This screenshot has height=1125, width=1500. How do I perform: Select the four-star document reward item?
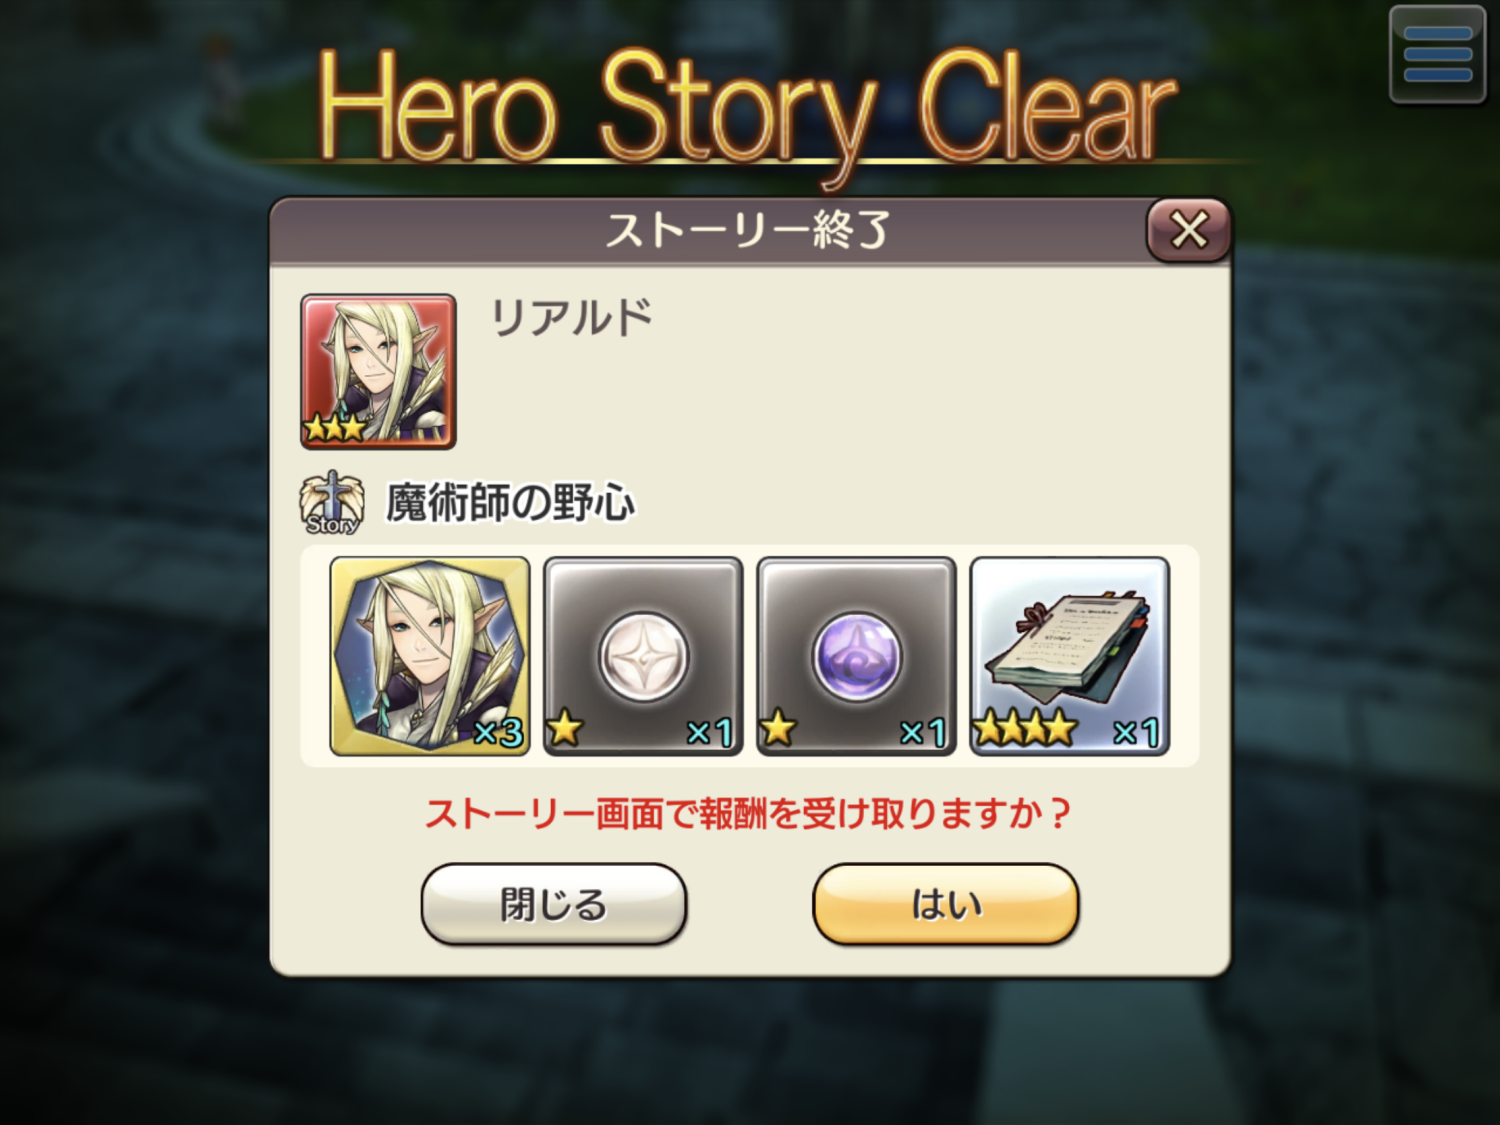1070,656
